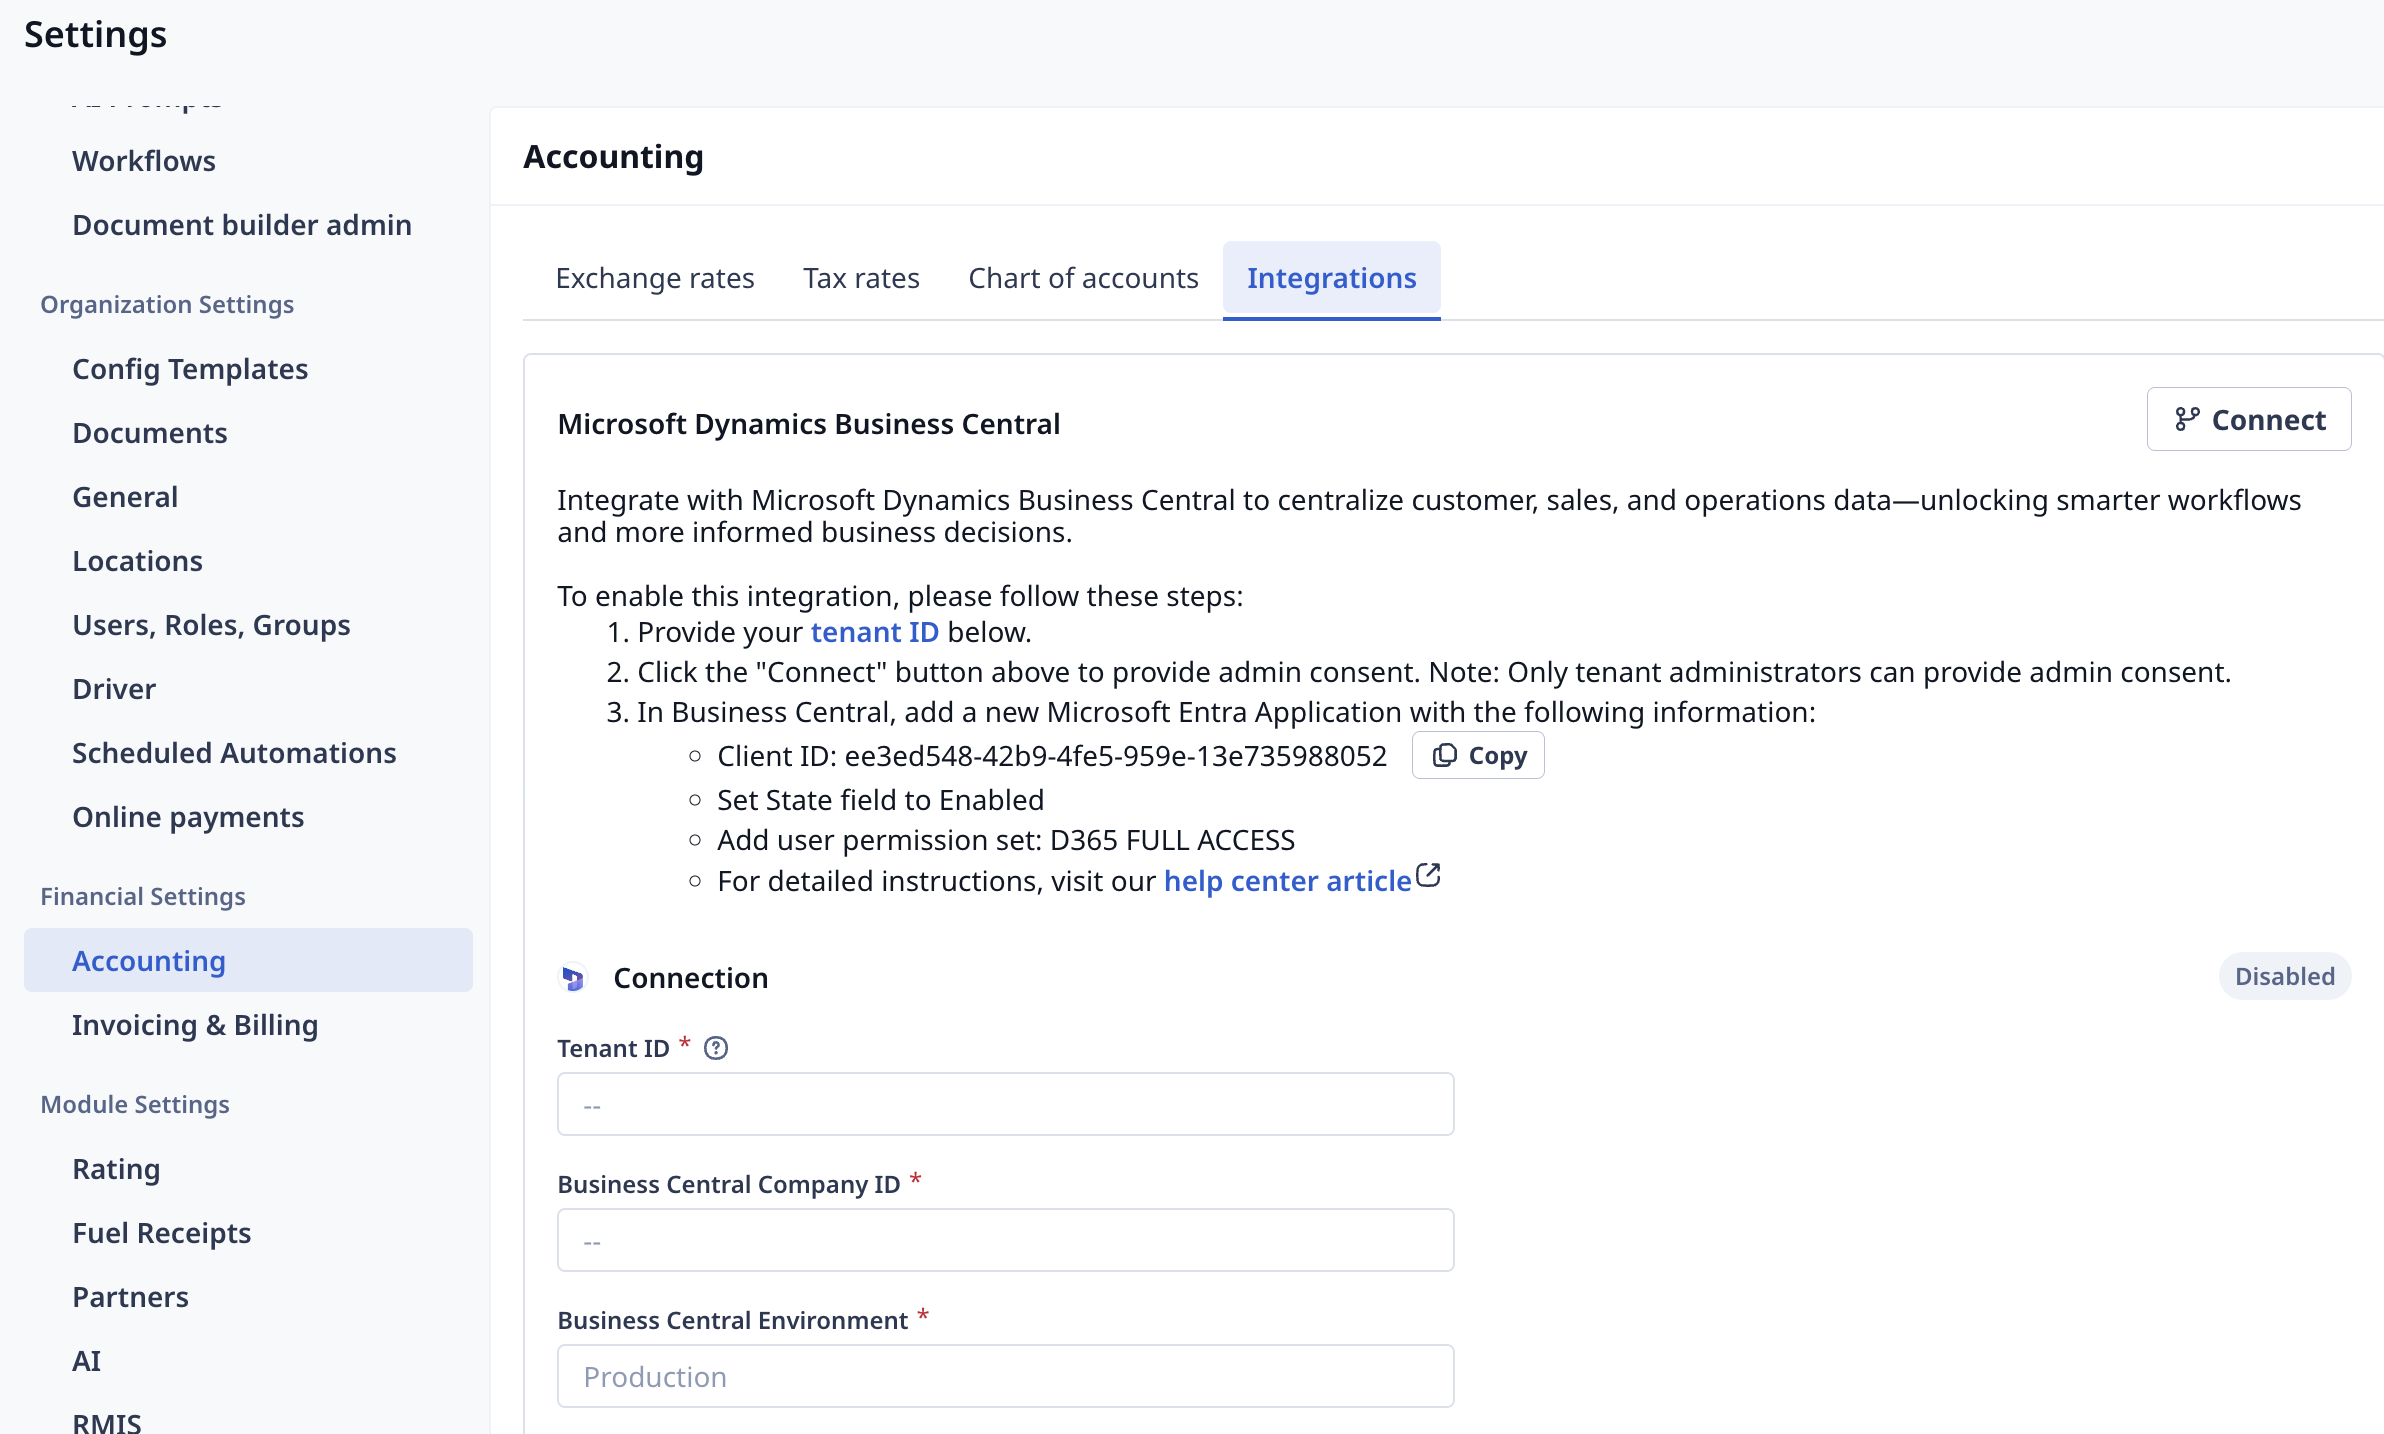Open the tenant ID link

[874, 632]
